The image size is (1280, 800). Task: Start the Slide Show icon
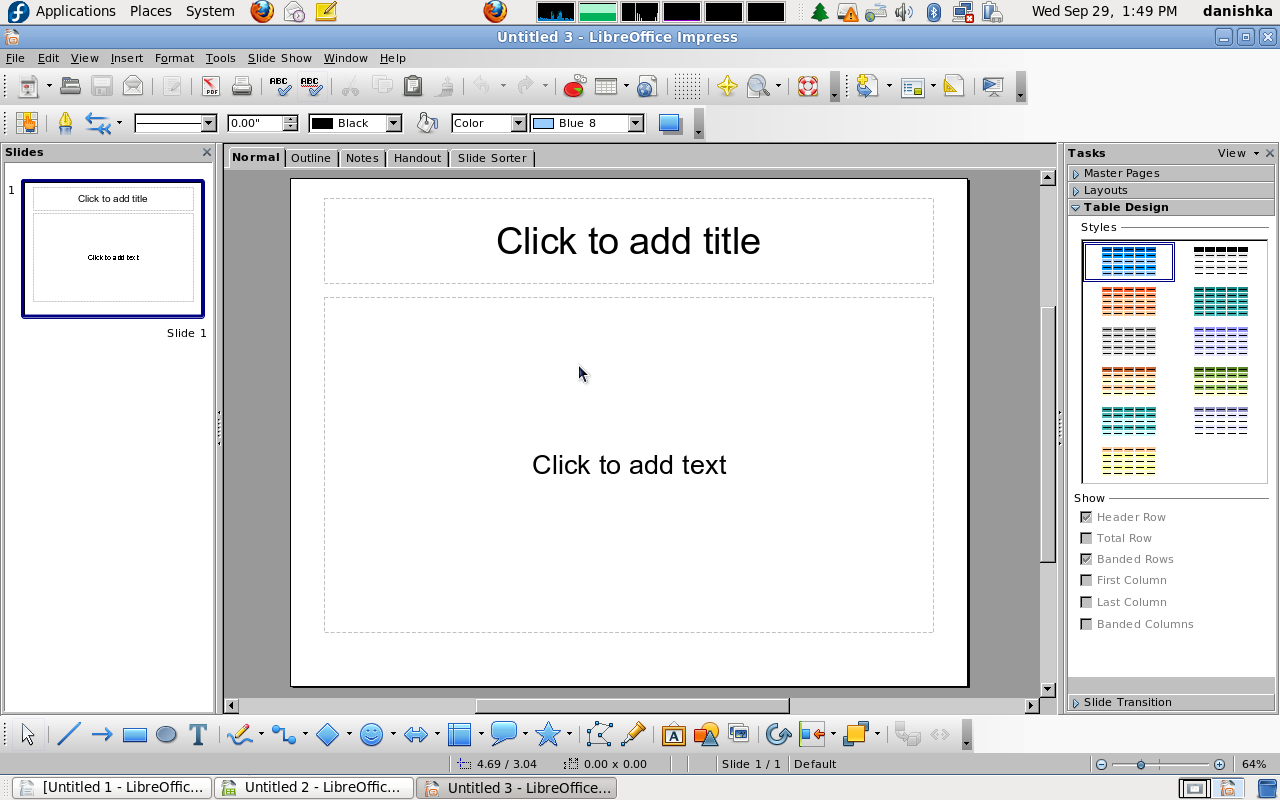click(993, 87)
